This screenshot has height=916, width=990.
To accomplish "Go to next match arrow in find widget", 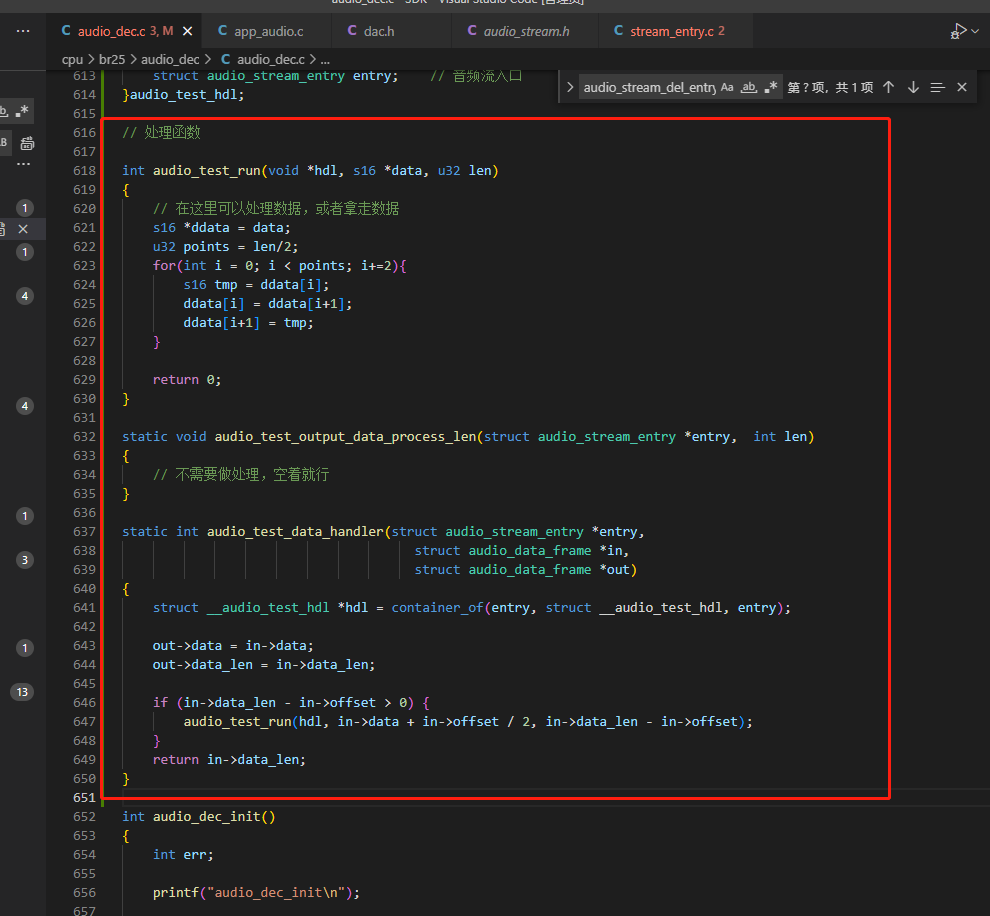I will 913,87.
